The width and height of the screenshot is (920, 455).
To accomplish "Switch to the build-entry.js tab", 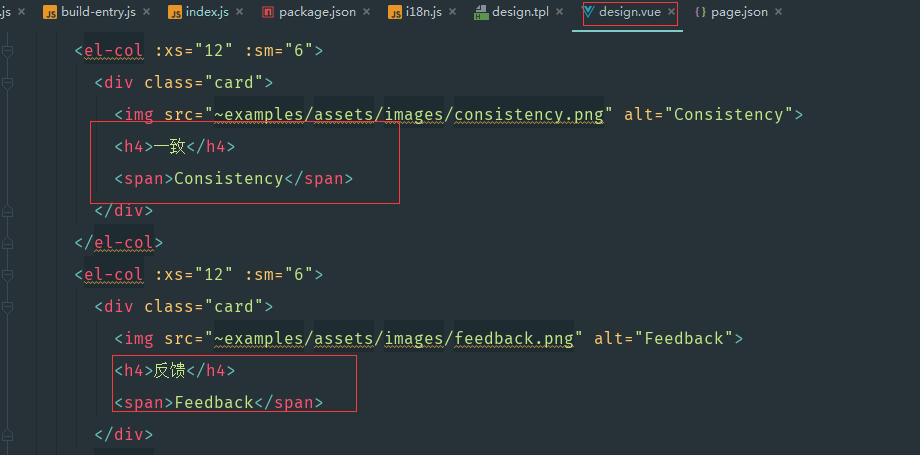I will click(x=98, y=12).
